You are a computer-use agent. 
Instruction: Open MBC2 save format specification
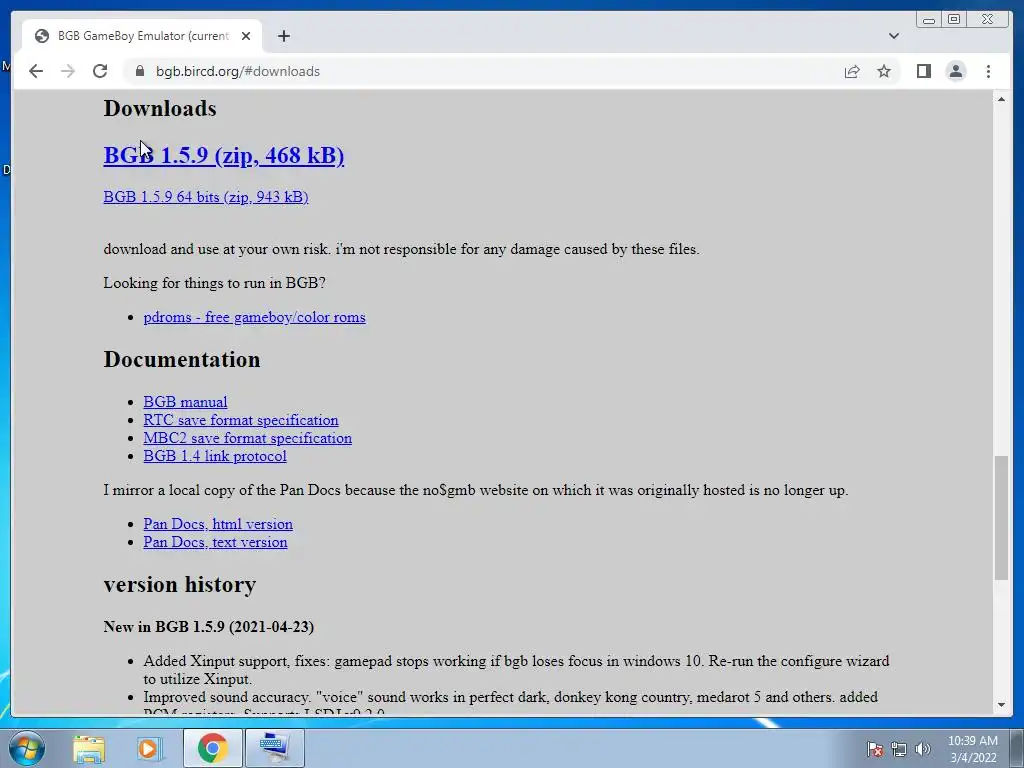[248, 438]
